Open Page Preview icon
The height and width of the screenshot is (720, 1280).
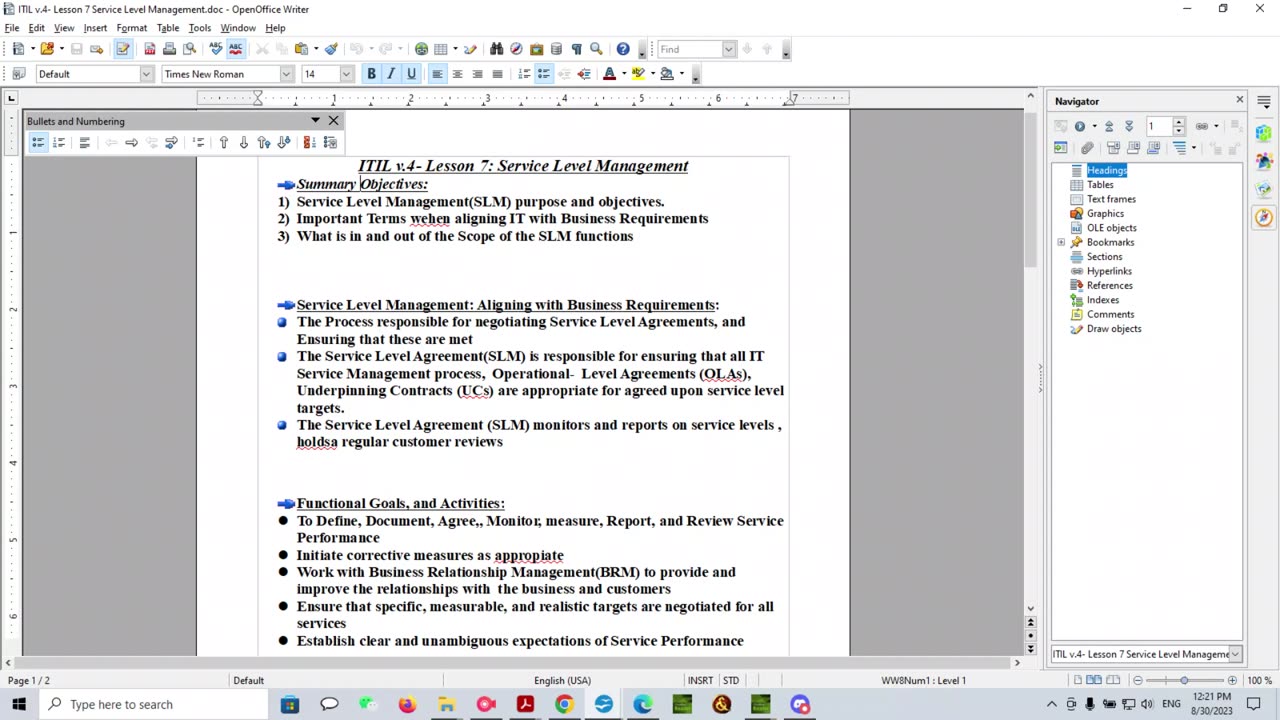(x=189, y=48)
